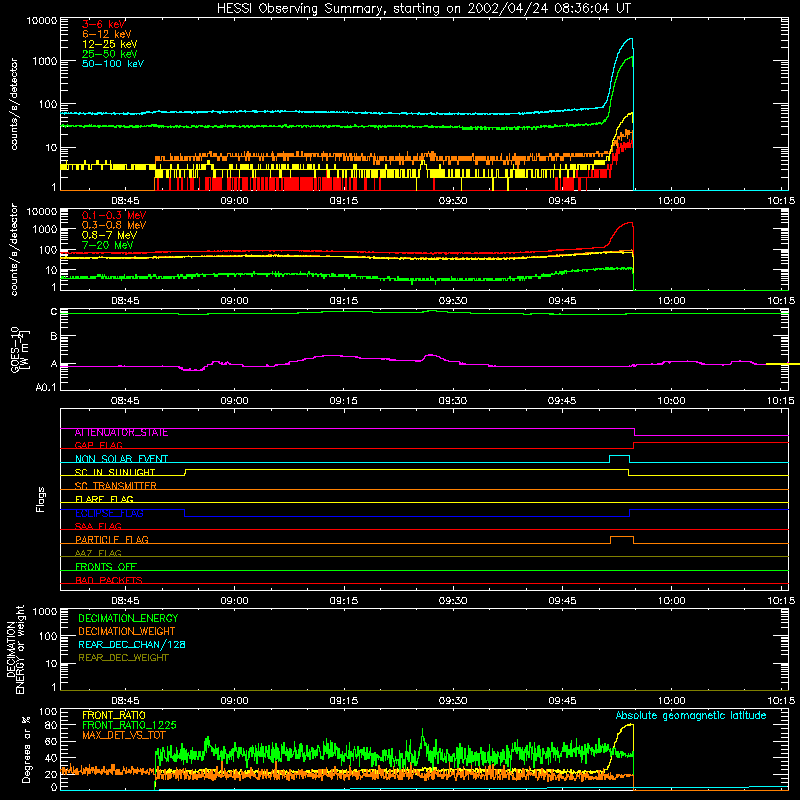Select the BAD_PACKETS flag label
This screenshot has width=800, height=800.
tap(109, 580)
